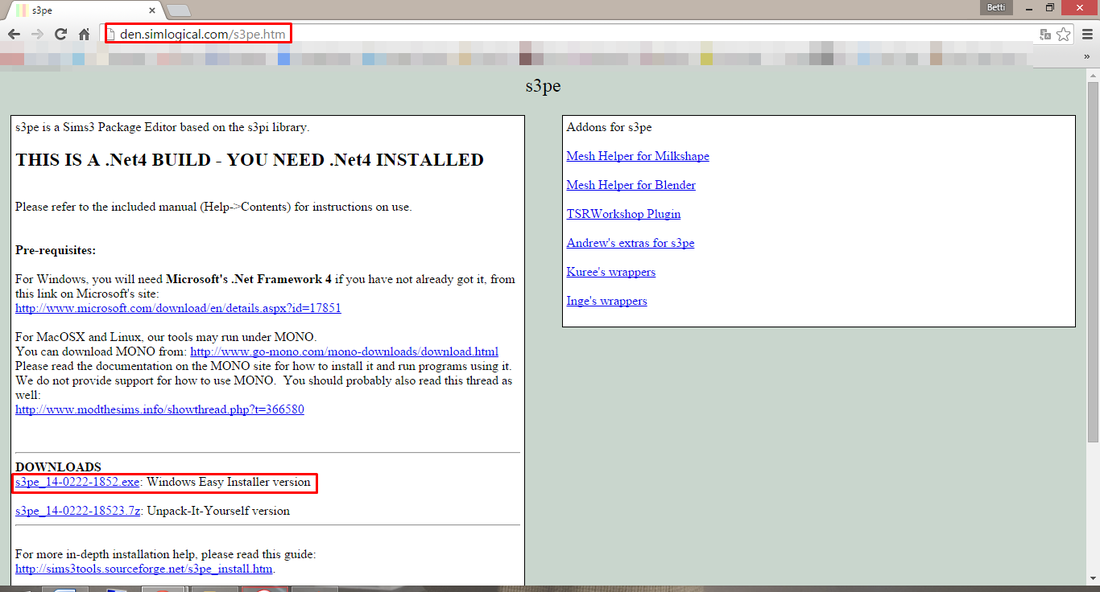The width and height of the screenshot is (1100, 592).
Task: Click the translate page icon in address bar
Action: 1045,34
